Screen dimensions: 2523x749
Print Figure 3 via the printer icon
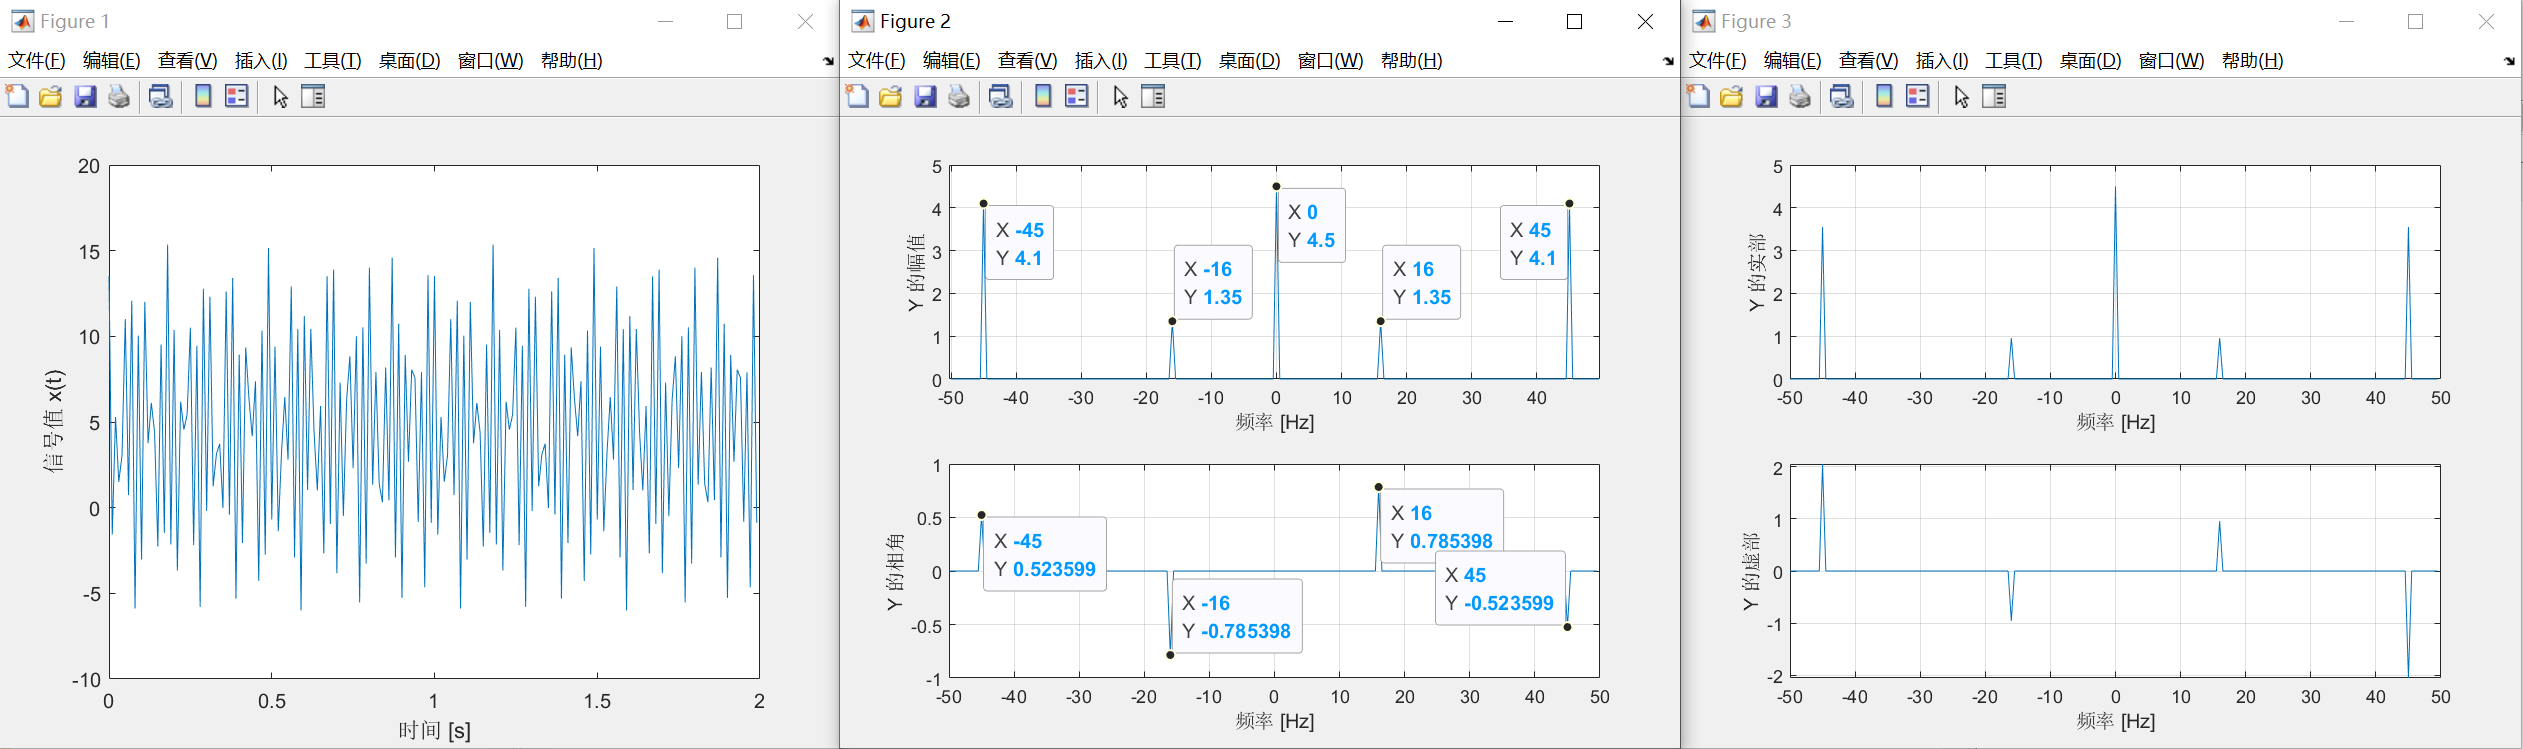[1800, 96]
